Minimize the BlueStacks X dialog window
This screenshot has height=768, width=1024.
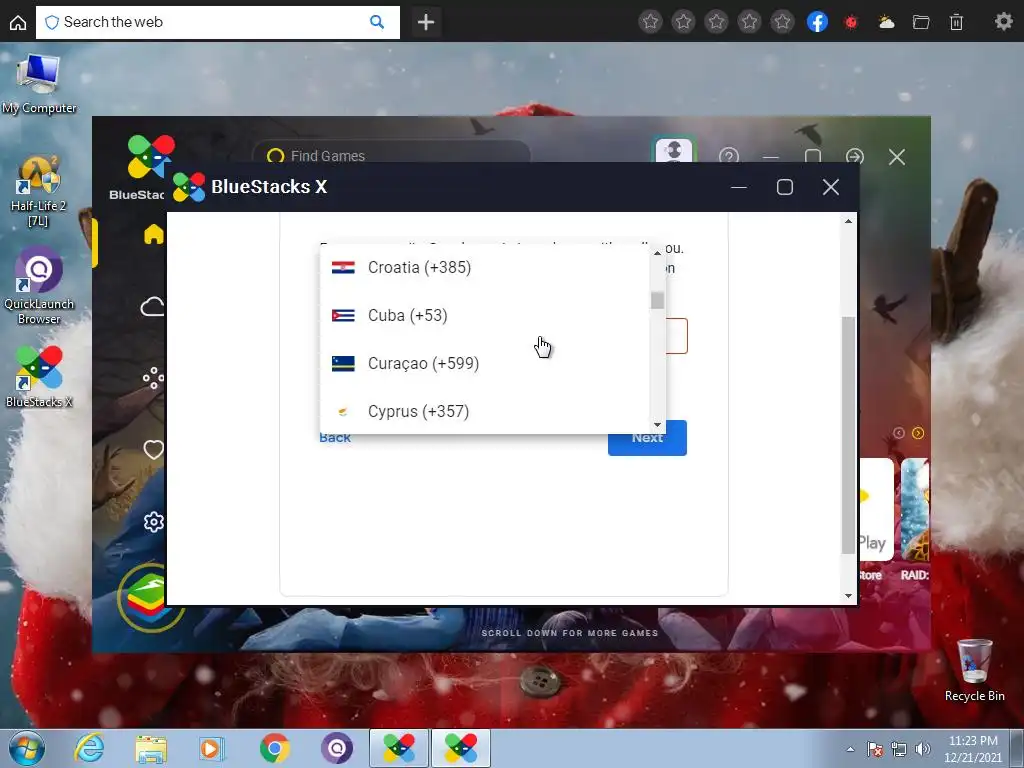coord(739,187)
